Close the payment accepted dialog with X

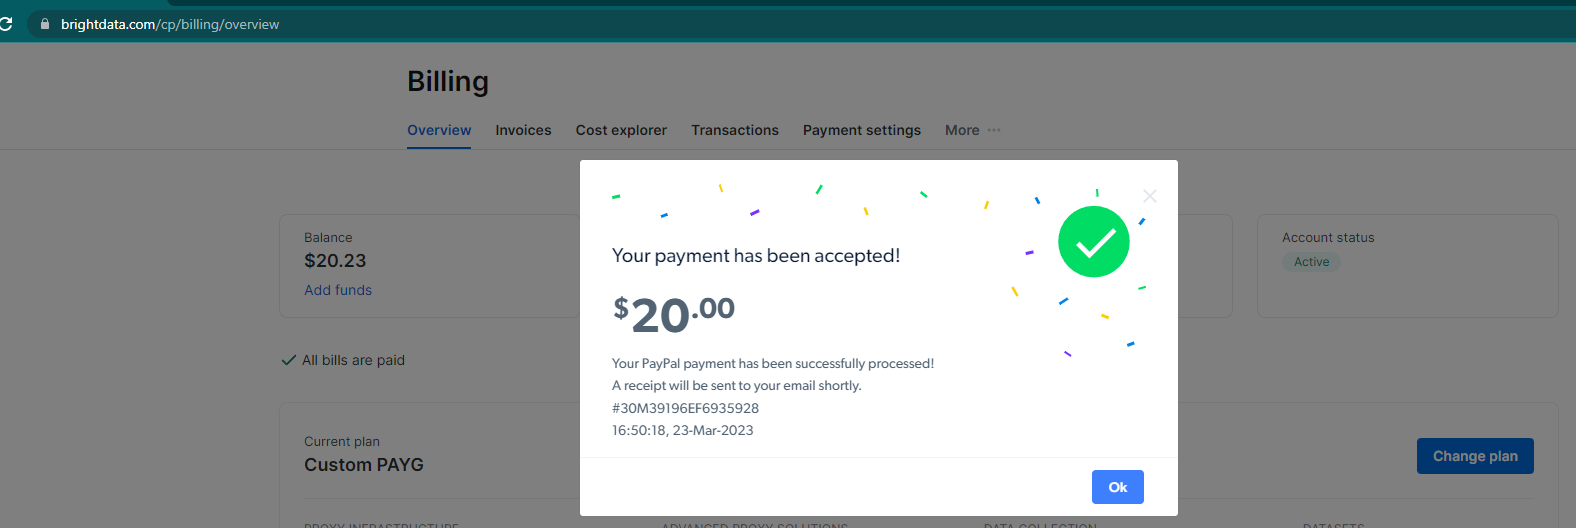(1150, 196)
